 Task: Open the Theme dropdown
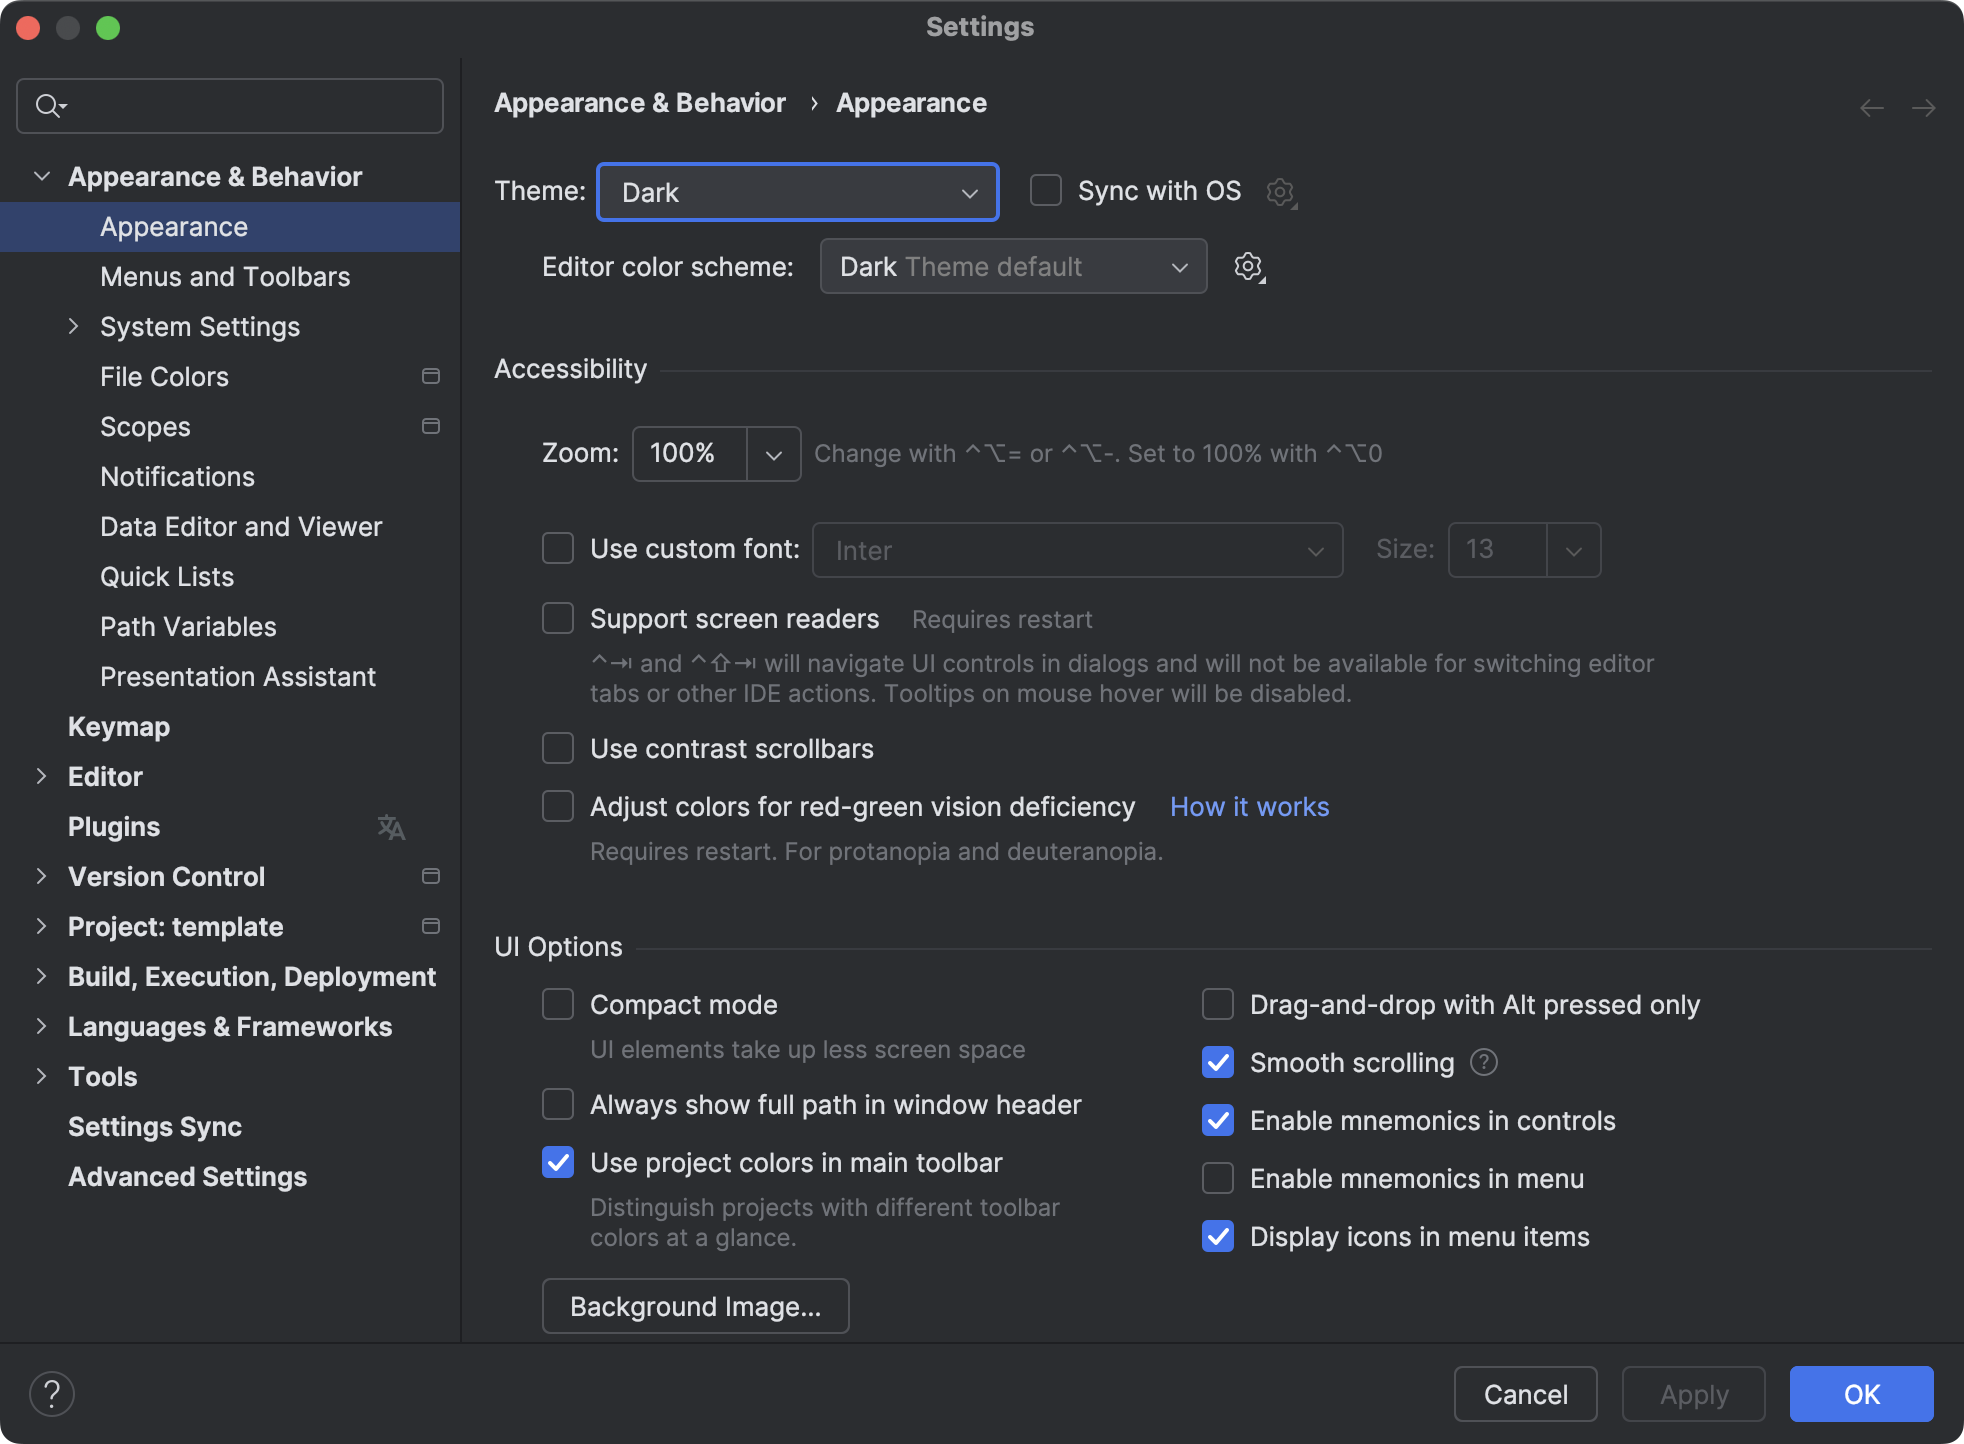click(797, 192)
